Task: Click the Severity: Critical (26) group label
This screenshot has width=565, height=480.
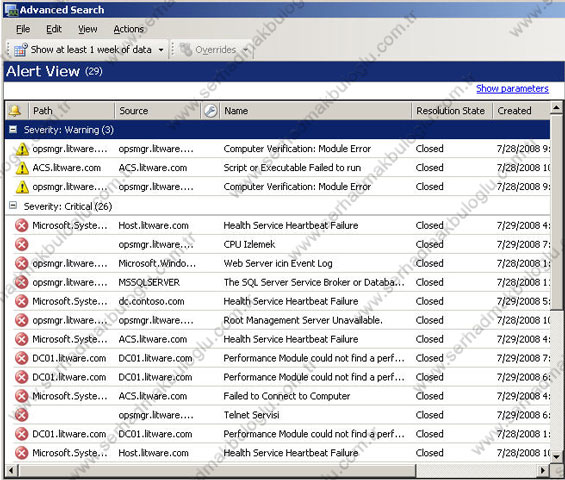Action: point(68,206)
